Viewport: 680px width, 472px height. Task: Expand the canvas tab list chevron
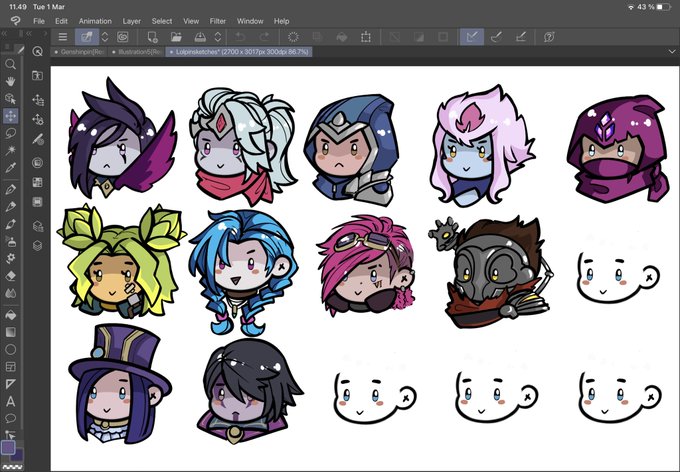(671, 52)
